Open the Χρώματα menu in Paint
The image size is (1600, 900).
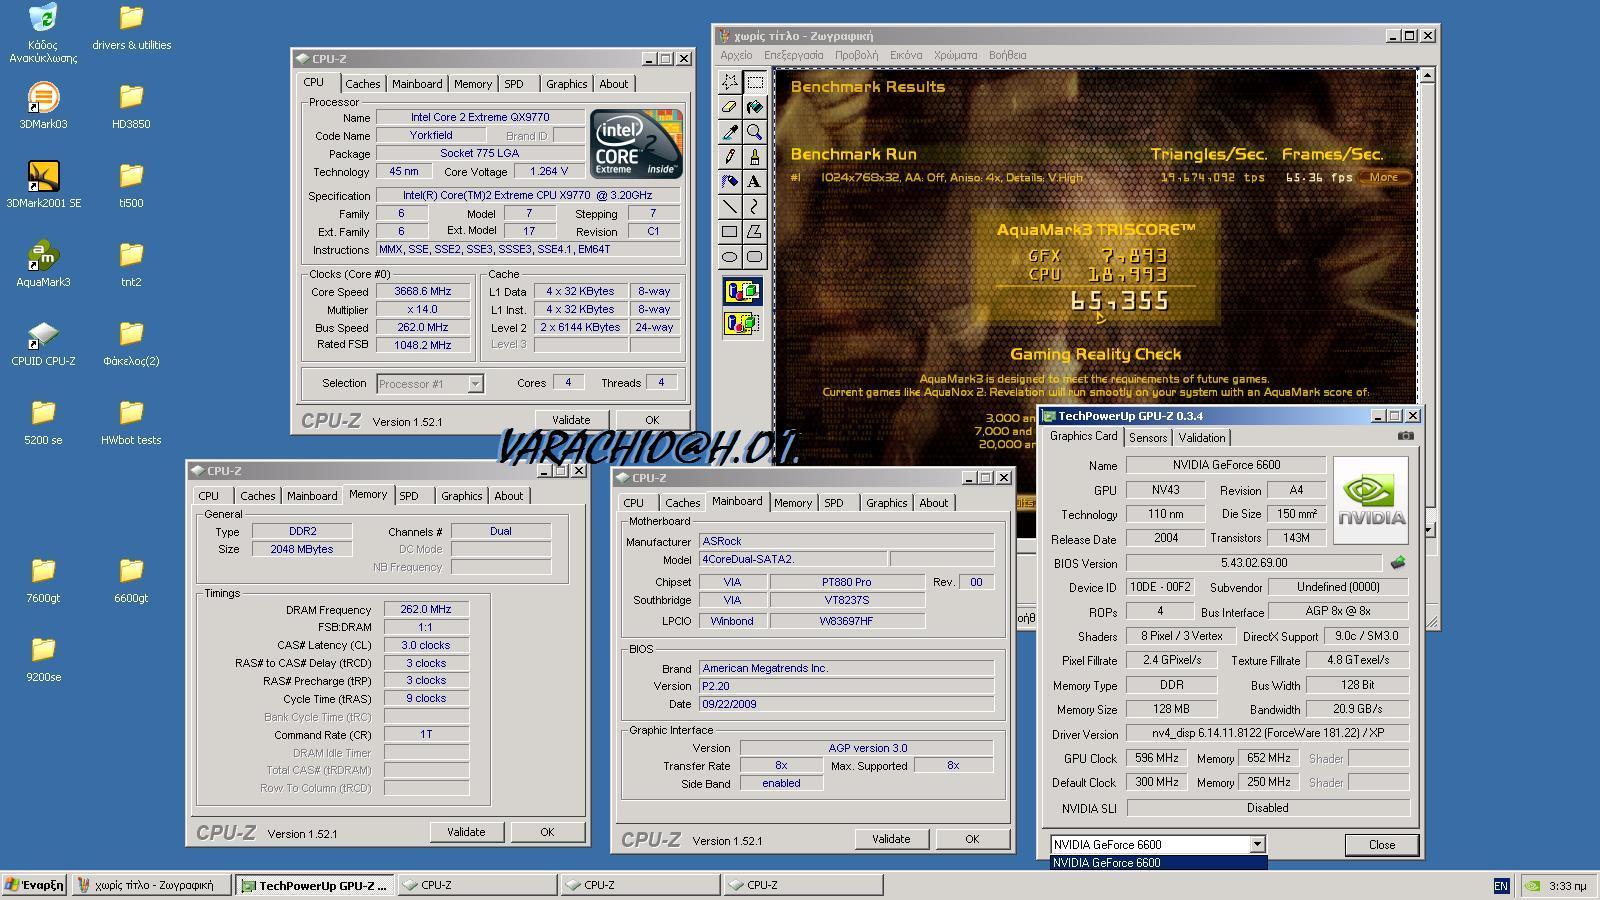[x=955, y=55]
